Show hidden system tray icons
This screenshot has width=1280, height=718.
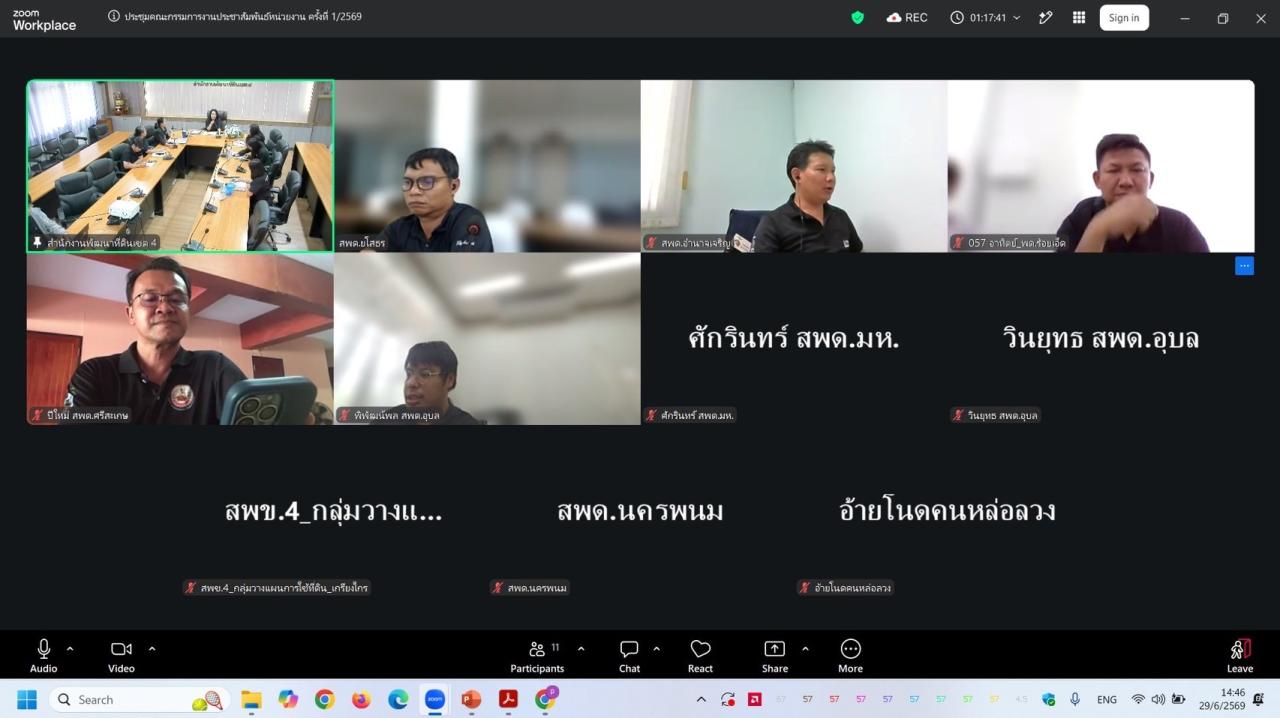701,699
